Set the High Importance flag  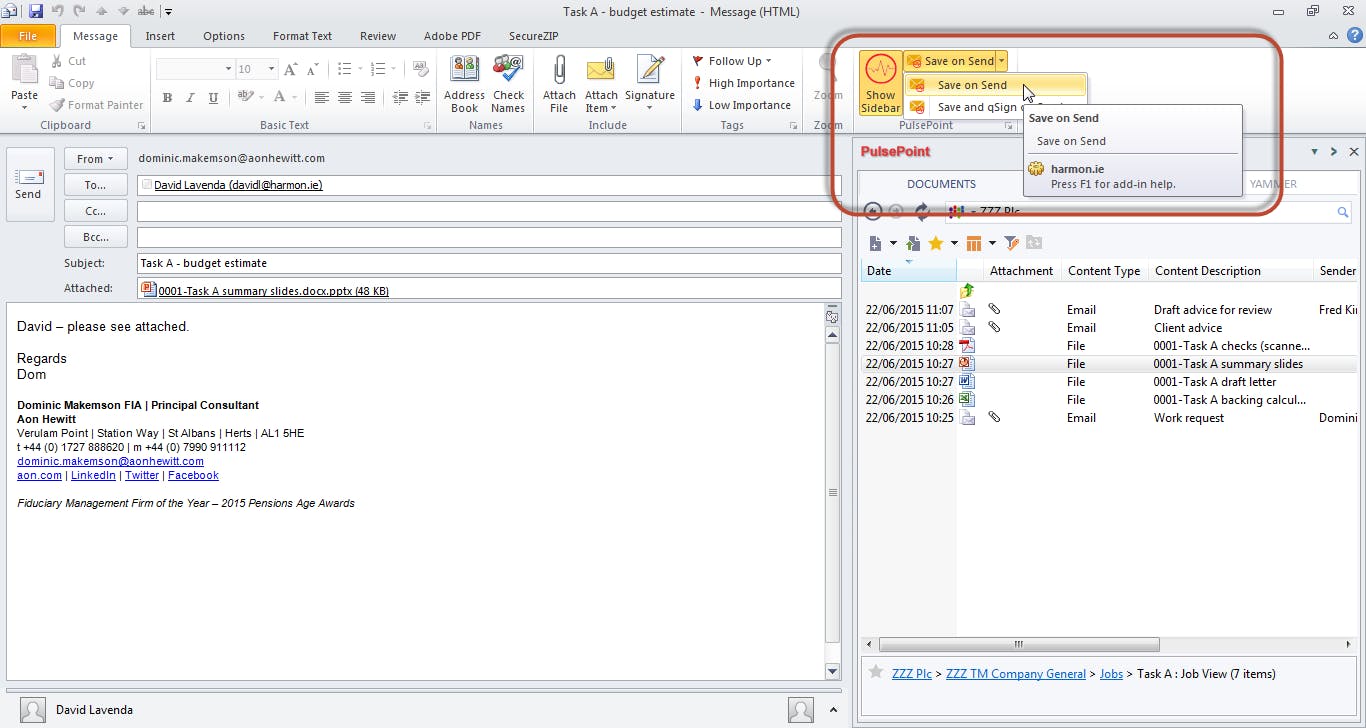click(x=743, y=83)
